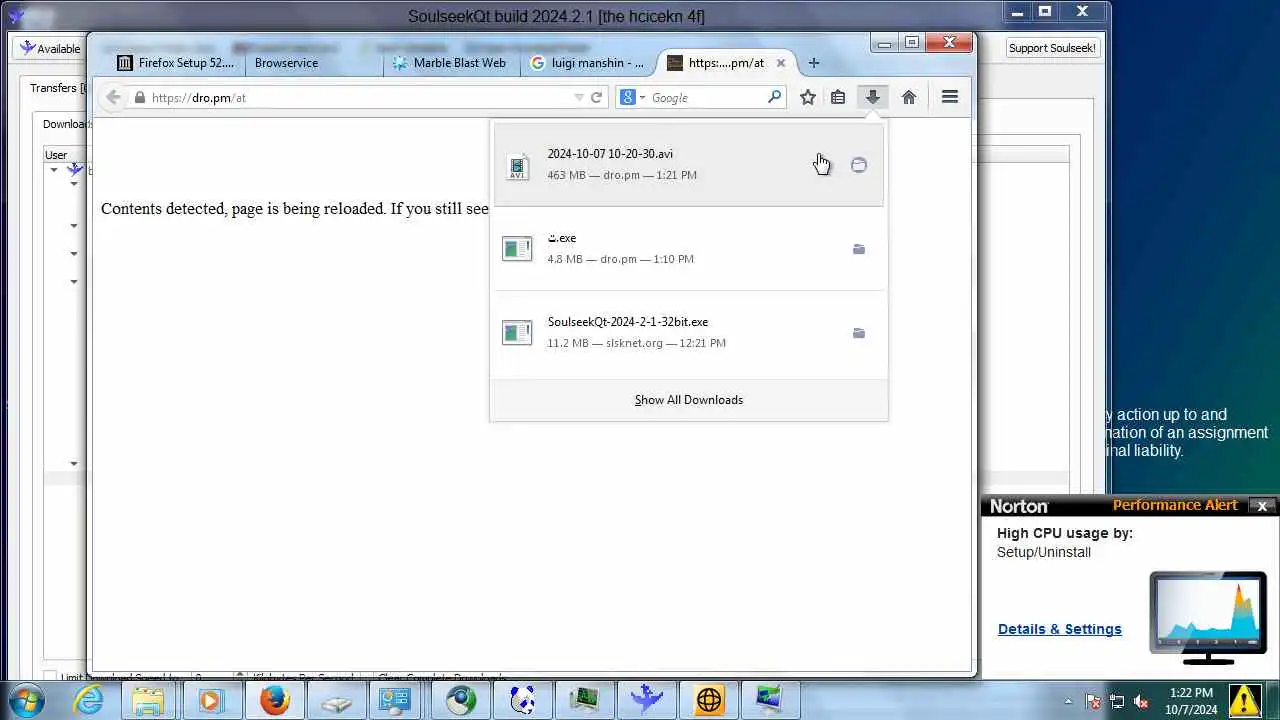Click SoulseekQt-2024-2-1-32bit.exe download entry
This screenshot has height=720, width=1280.
point(688,333)
